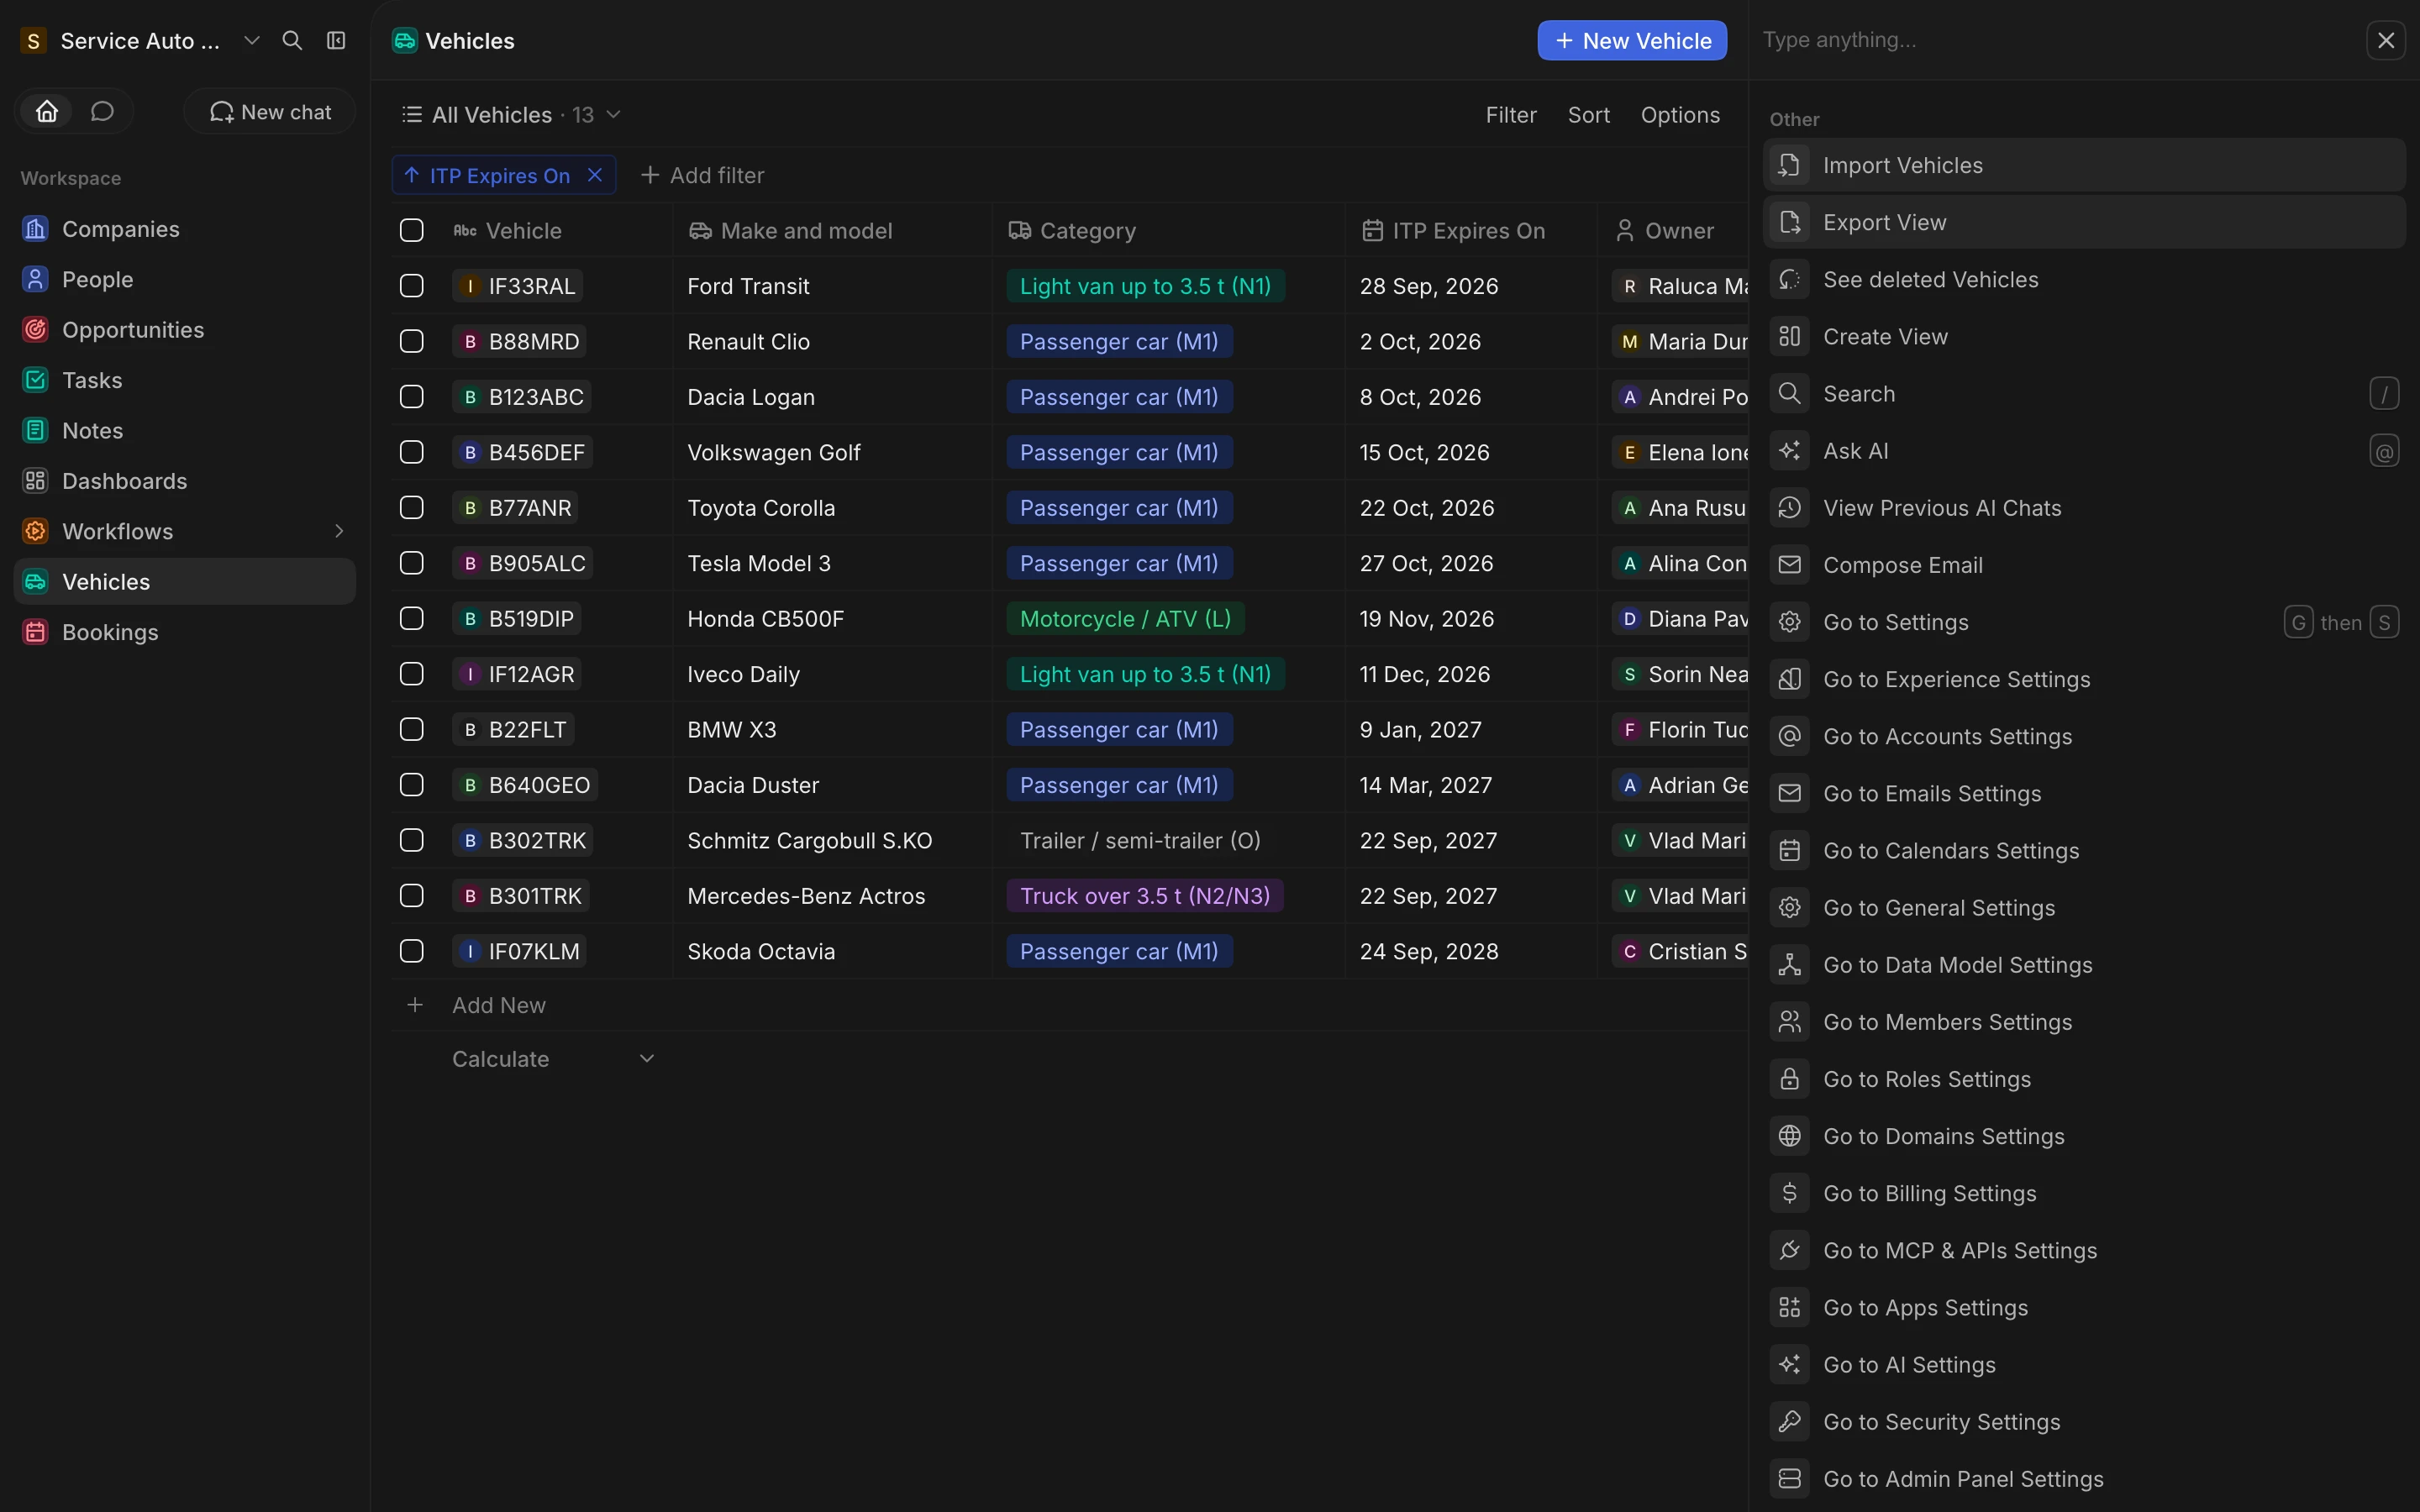
Task: Open the Service Auto workspace dropdown
Action: coord(140,41)
